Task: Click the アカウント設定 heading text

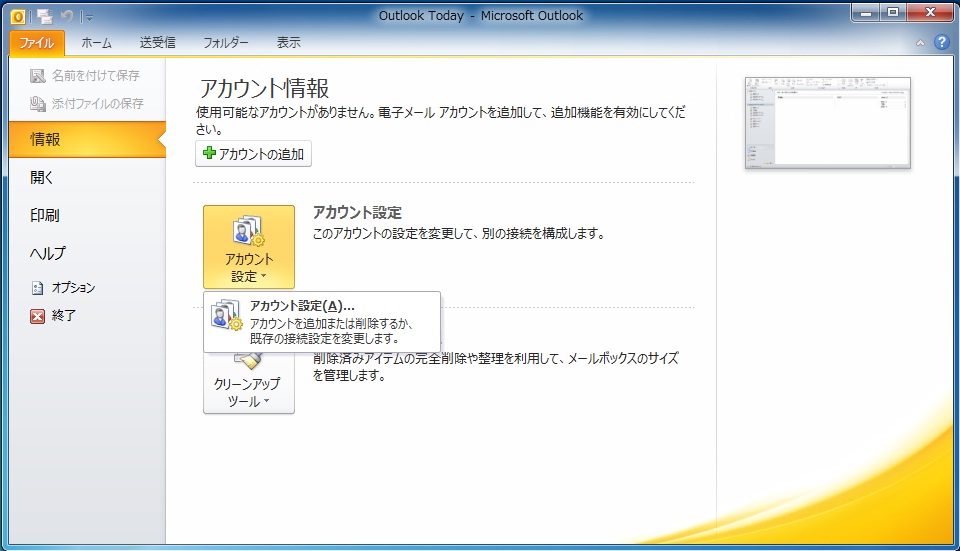Action: tap(357, 212)
